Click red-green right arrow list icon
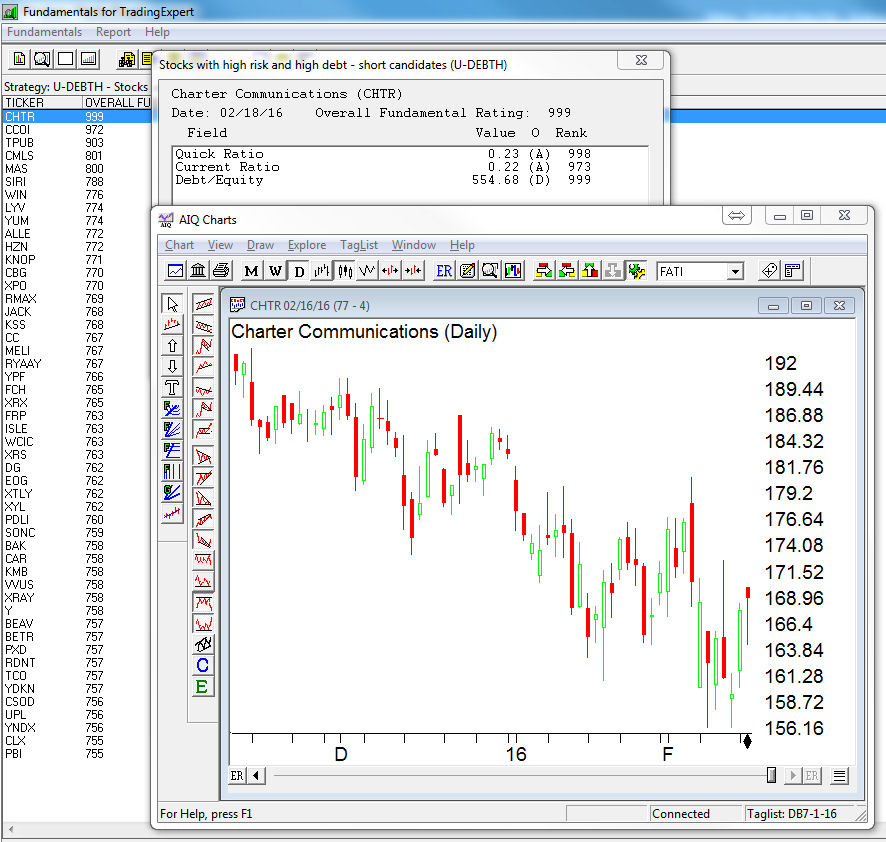This screenshot has height=842, width=886. pyautogui.click(x=544, y=271)
